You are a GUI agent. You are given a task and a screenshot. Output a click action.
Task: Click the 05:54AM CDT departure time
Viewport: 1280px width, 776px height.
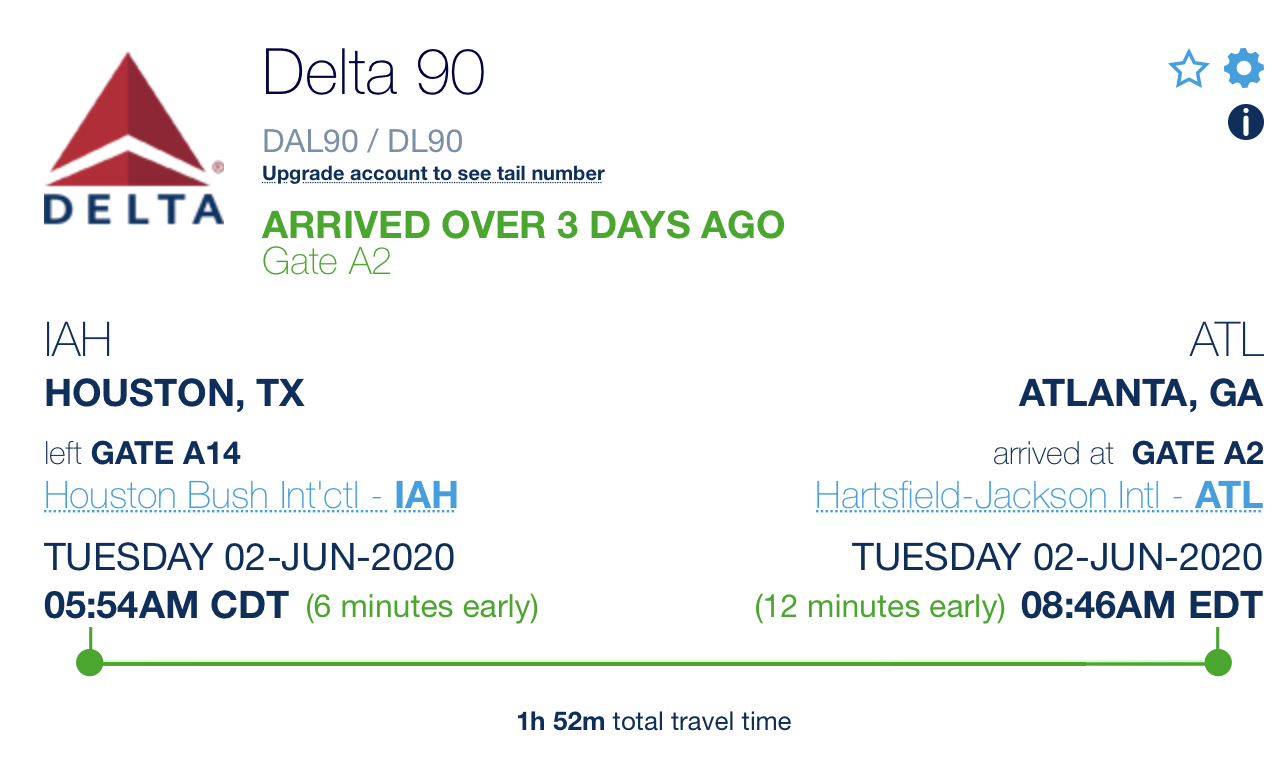(167, 606)
